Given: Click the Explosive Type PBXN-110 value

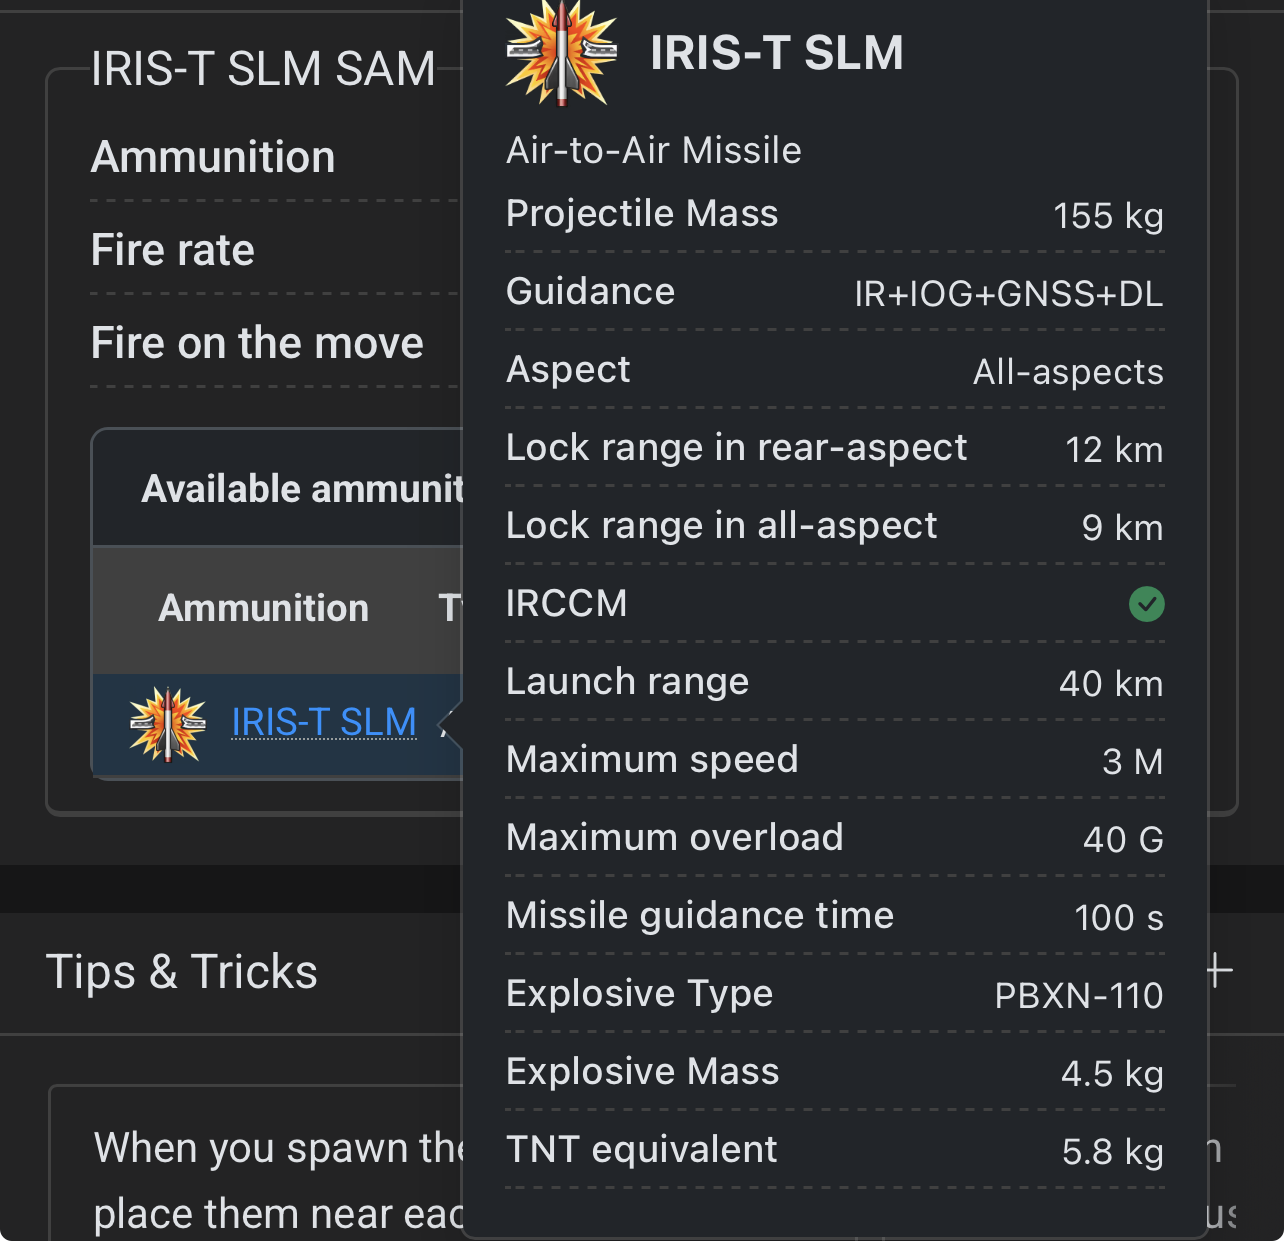Looking at the screenshot, I should (1078, 996).
